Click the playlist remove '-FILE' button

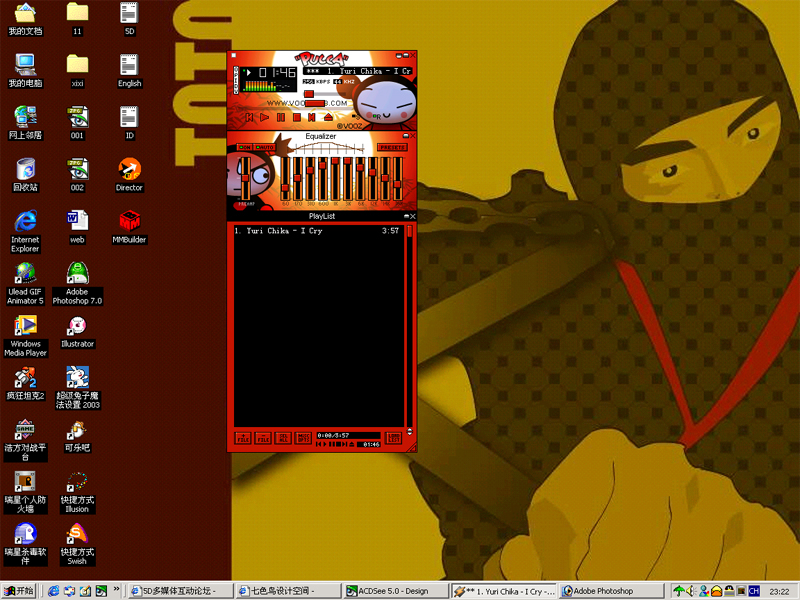point(263,438)
